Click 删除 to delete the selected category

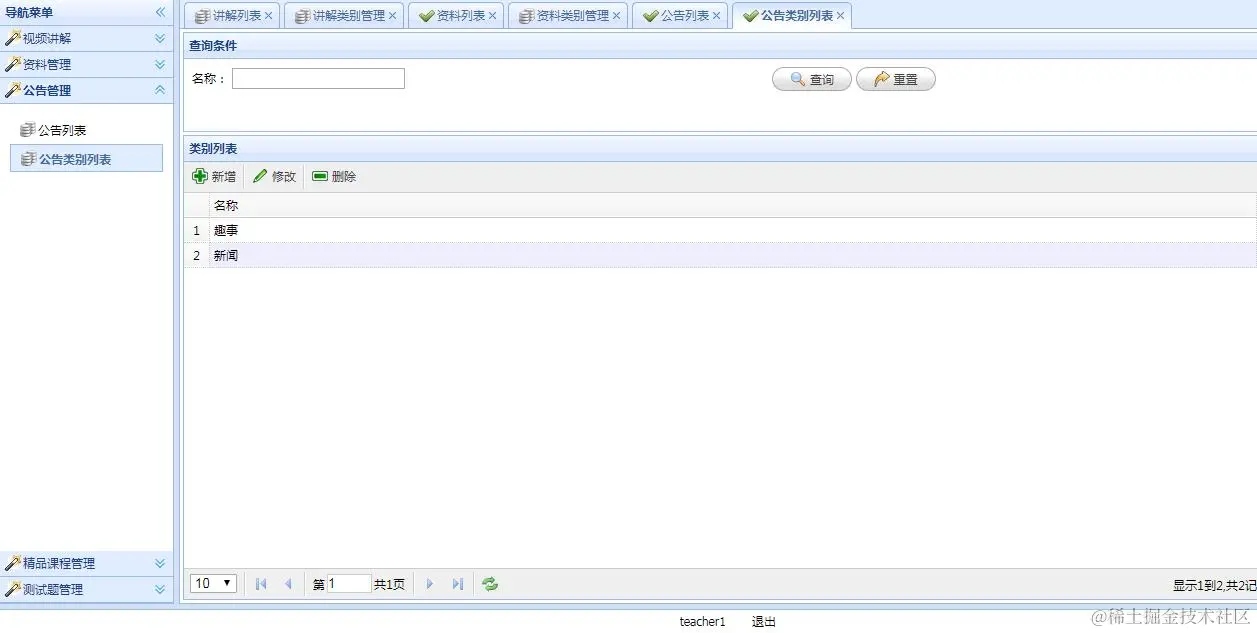[334, 176]
